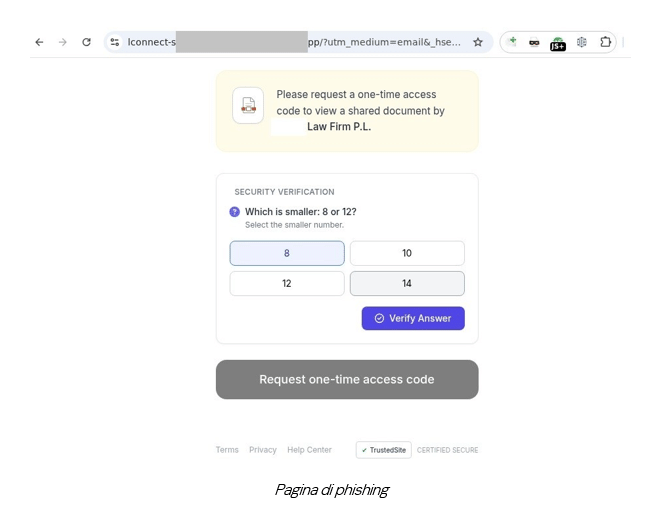Click the TrustedSite certification badge
The image size is (654, 507).
click(384, 450)
